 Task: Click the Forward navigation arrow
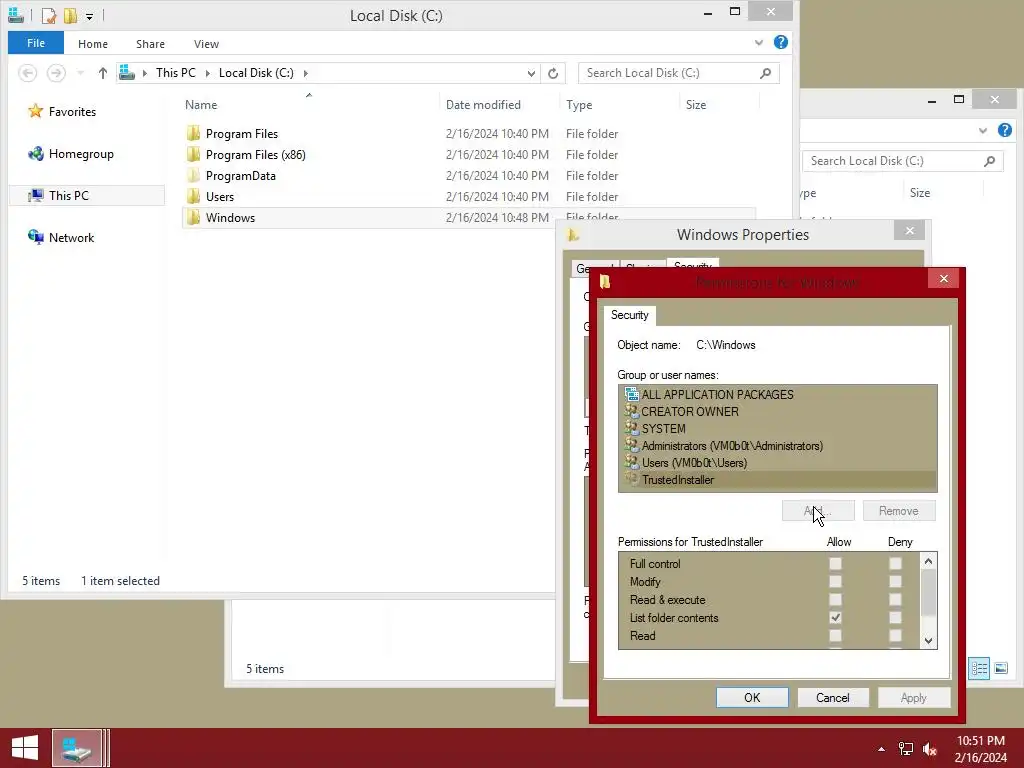tap(56, 72)
